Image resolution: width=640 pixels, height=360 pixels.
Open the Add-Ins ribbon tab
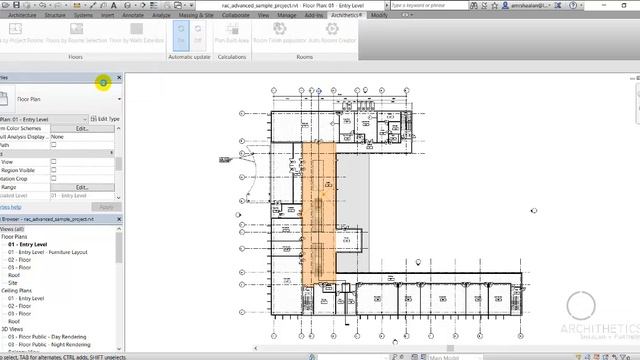coord(314,15)
